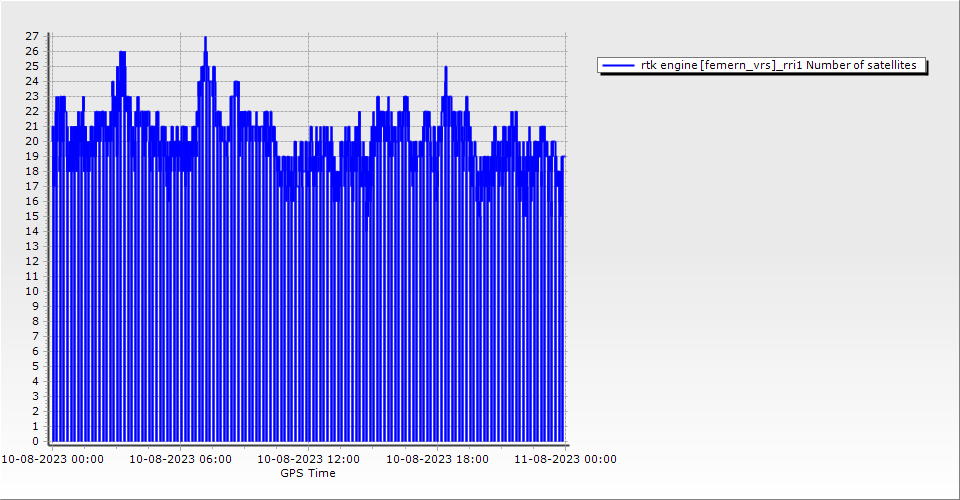
Task: Pick the 10-08-2023 18:00 axis label
Action: click(x=437, y=459)
